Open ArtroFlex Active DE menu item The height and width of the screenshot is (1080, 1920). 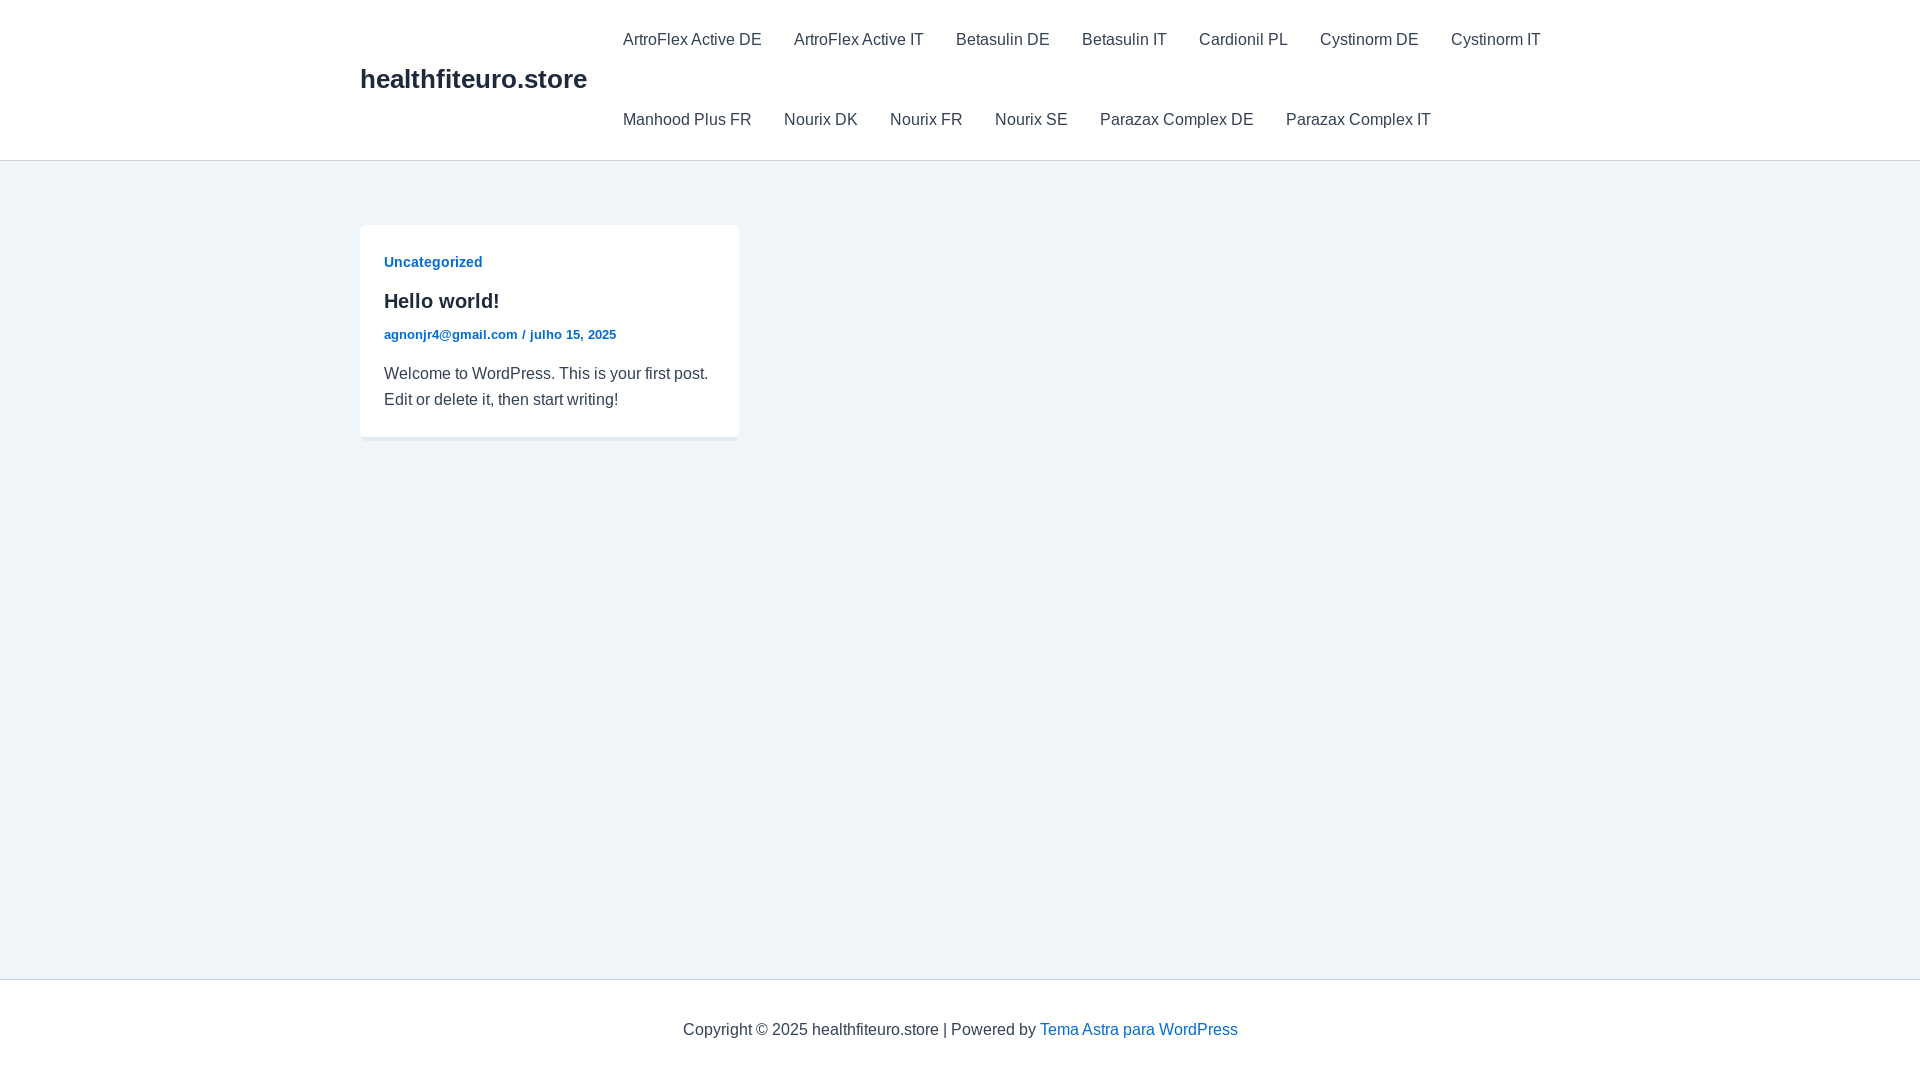pyautogui.click(x=692, y=40)
